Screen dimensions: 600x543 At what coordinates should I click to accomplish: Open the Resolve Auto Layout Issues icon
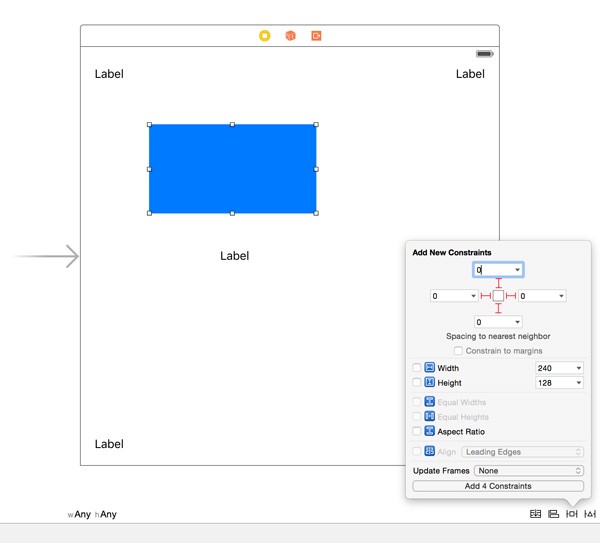[590, 514]
